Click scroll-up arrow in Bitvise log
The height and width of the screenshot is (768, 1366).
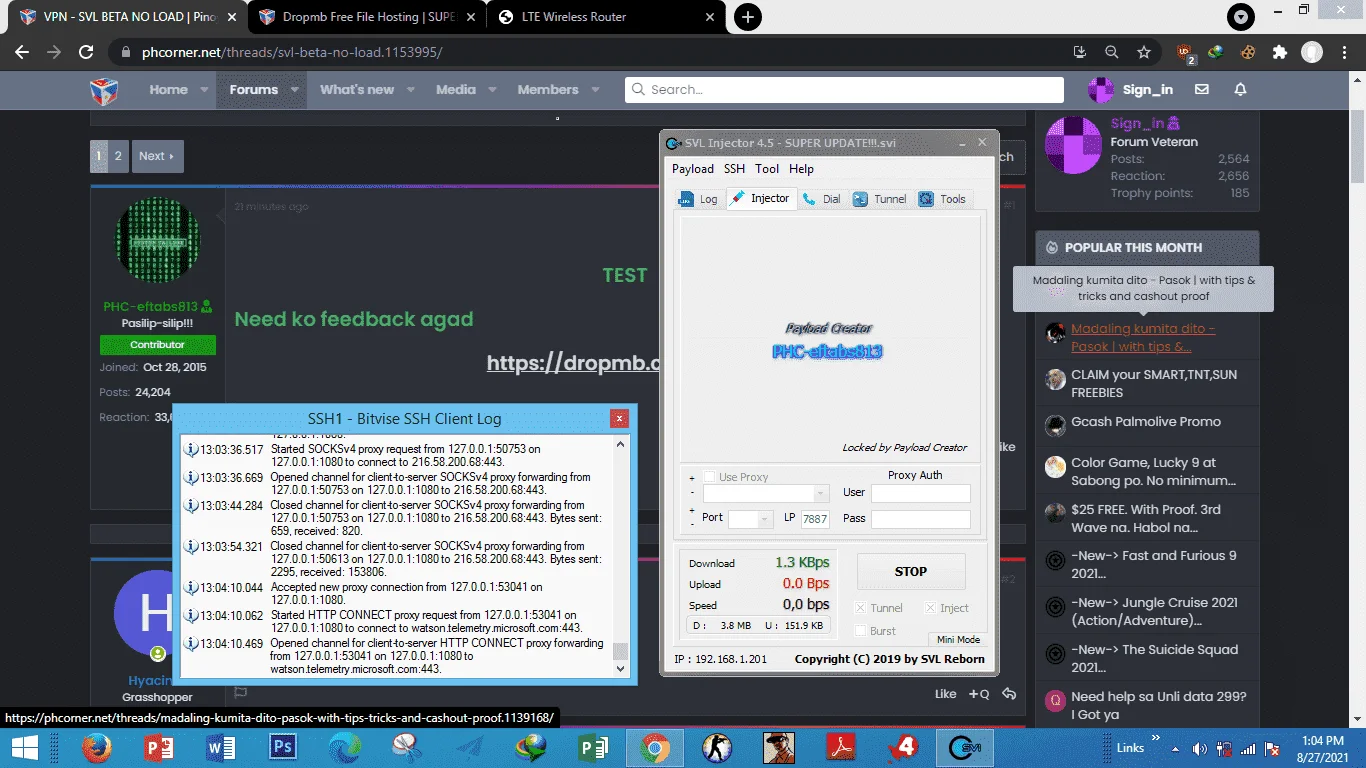tap(621, 444)
